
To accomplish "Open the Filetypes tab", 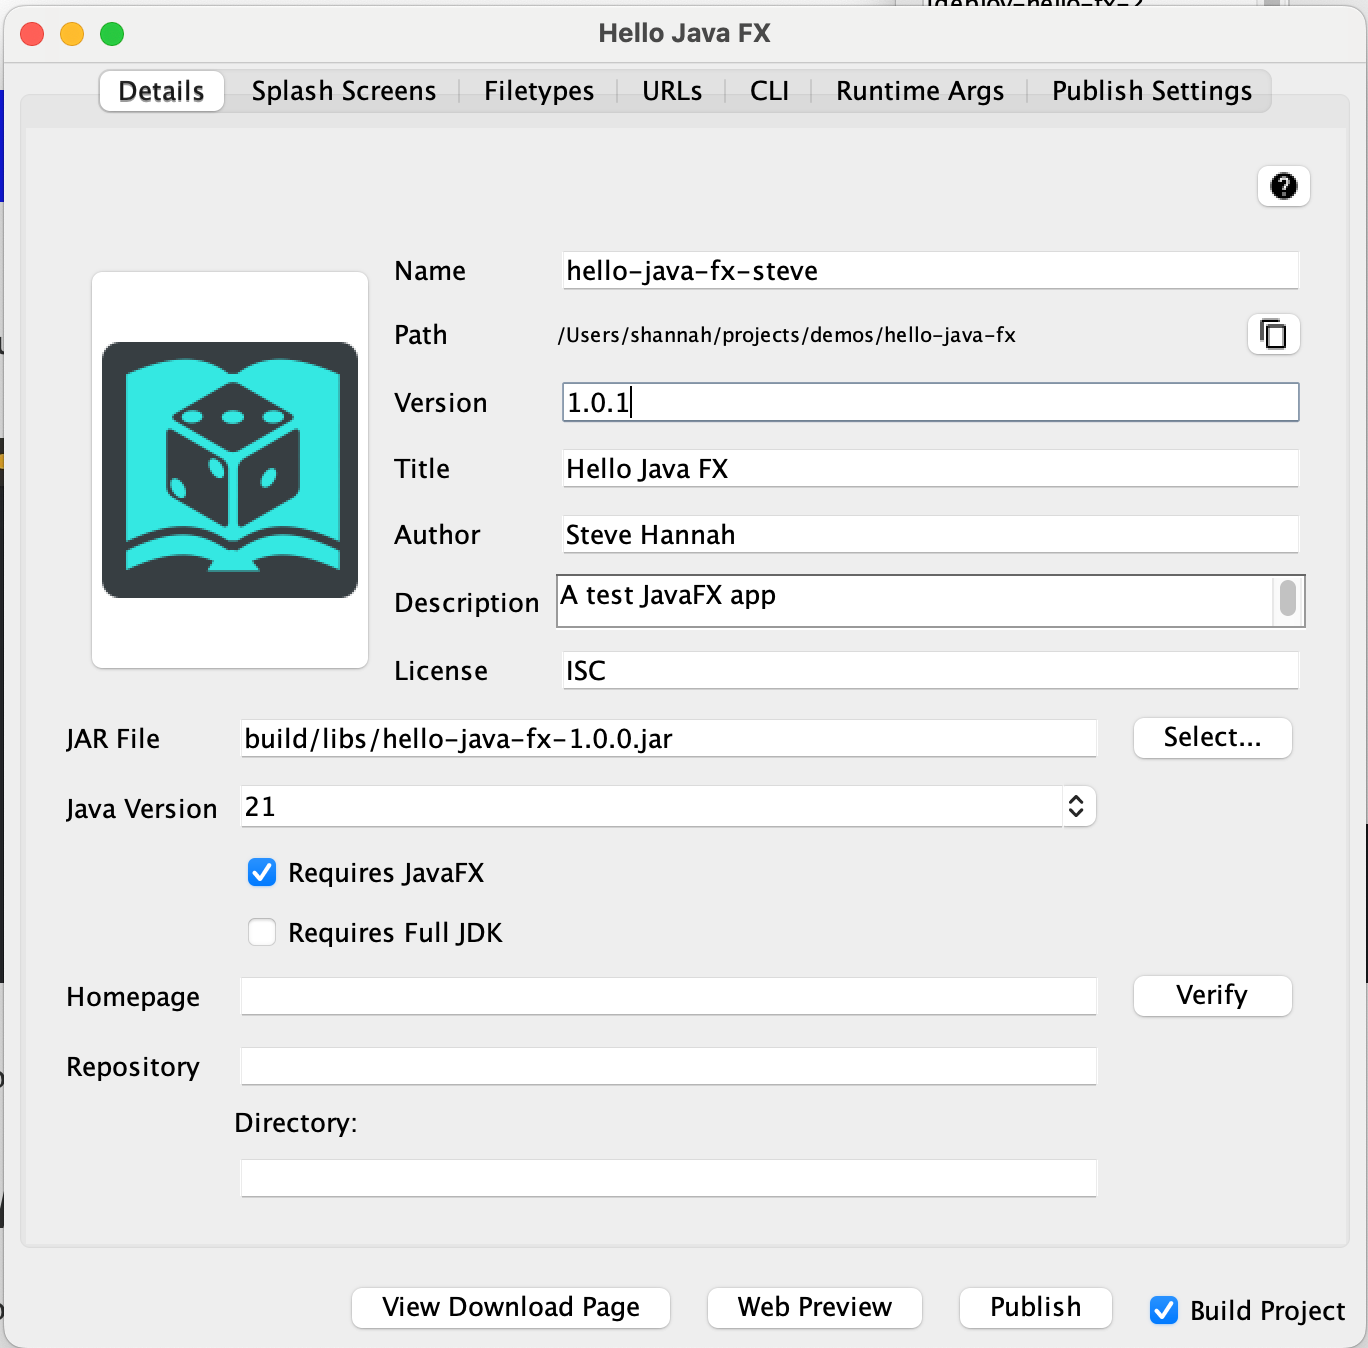I will click(x=539, y=91).
